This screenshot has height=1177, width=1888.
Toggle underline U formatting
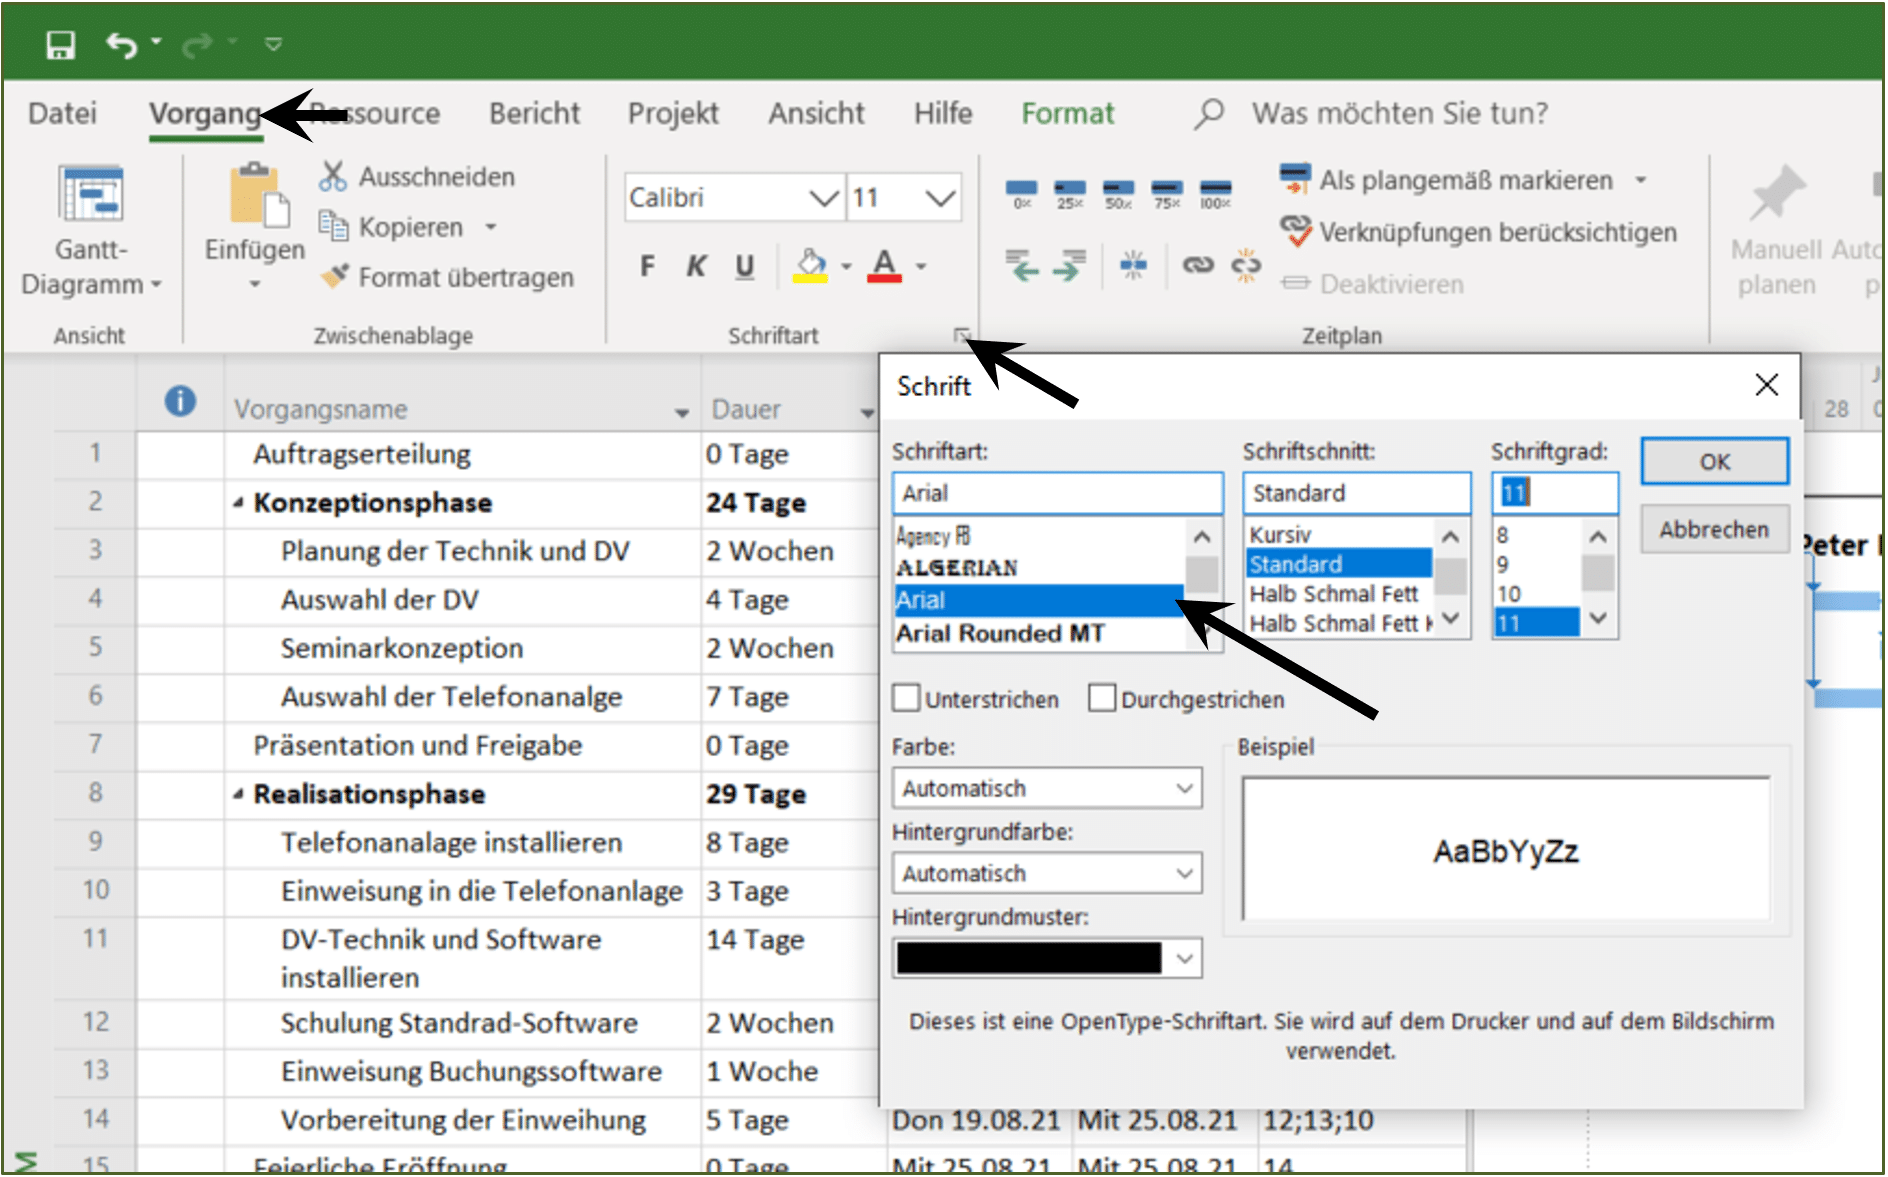click(x=744, y=266)
